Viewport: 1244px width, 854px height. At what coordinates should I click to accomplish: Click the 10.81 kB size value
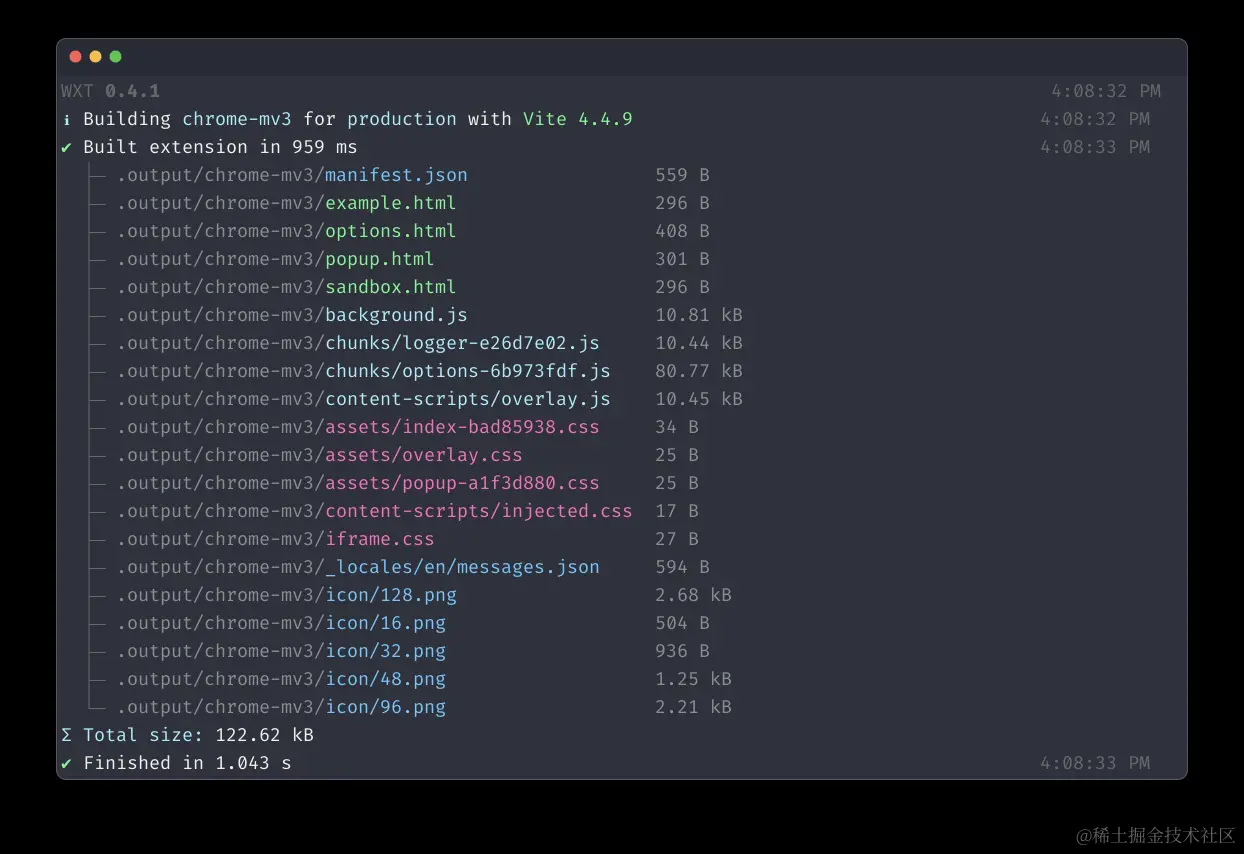pyautogui.click(x=699, y=315)
